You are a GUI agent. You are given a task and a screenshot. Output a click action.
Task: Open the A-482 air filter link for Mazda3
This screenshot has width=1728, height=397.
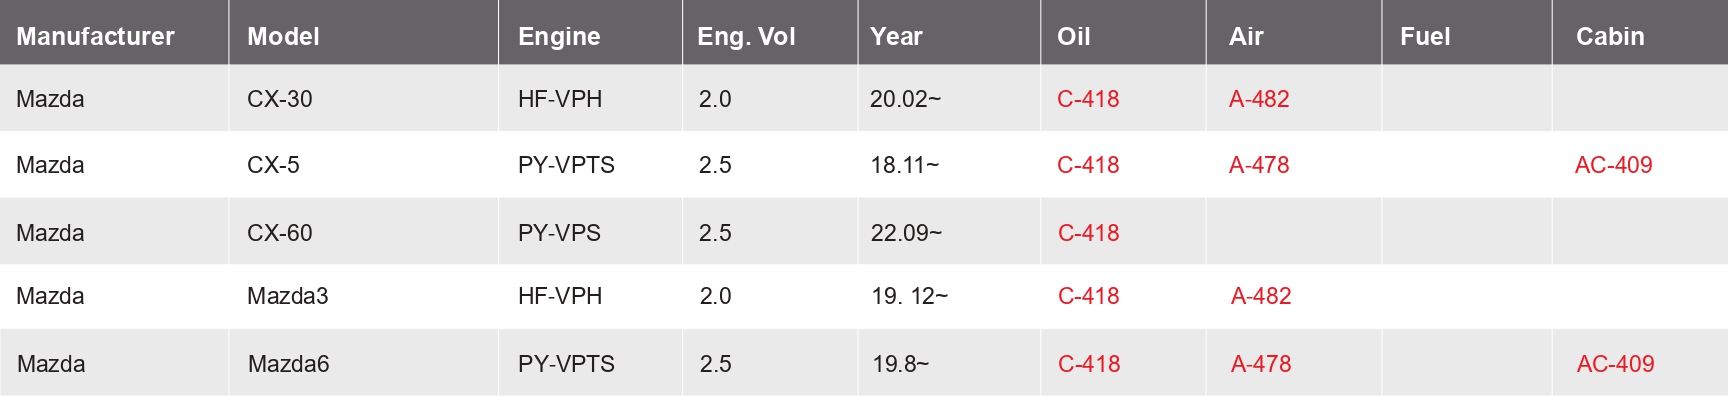tap(1261, 296)
